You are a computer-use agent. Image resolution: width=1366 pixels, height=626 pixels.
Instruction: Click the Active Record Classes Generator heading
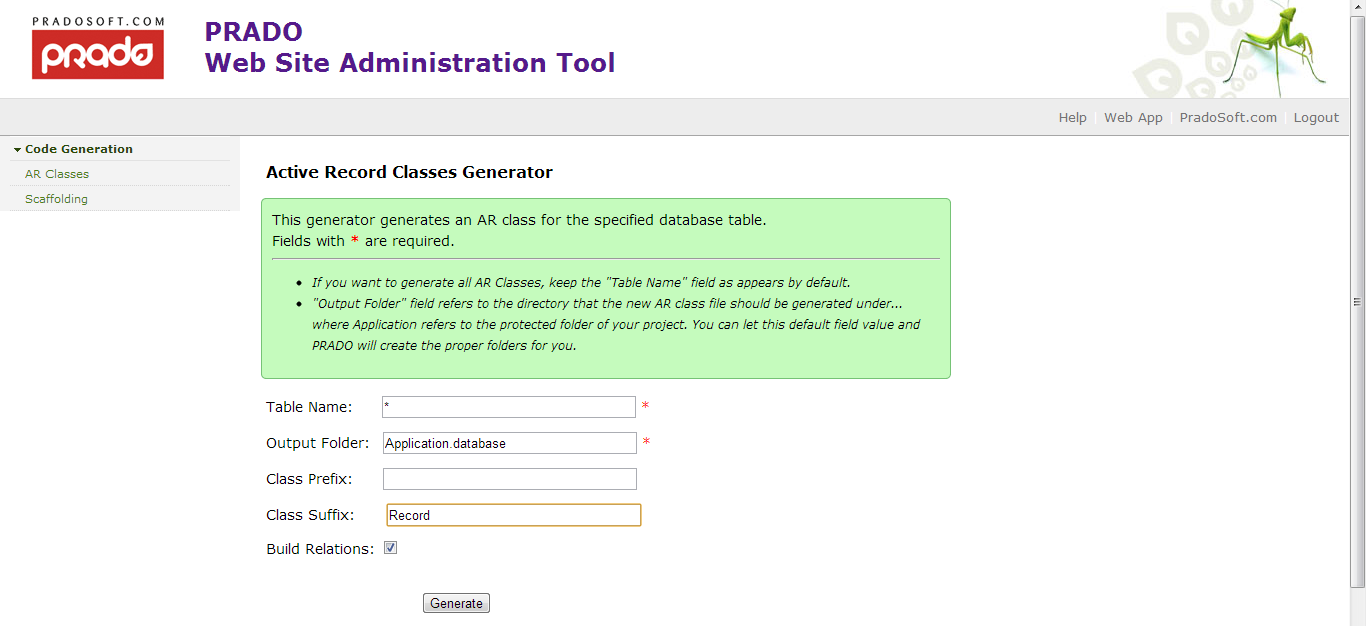(409, 172)
